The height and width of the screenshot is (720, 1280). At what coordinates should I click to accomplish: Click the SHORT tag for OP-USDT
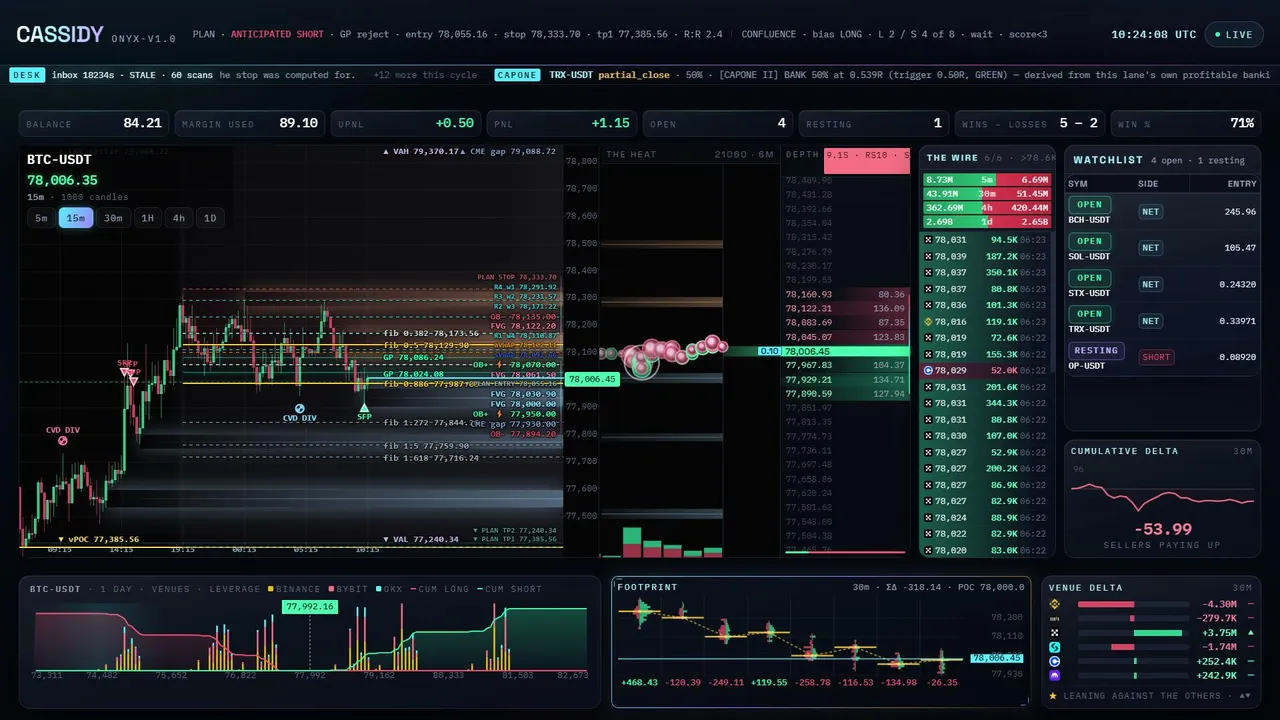1157,357
